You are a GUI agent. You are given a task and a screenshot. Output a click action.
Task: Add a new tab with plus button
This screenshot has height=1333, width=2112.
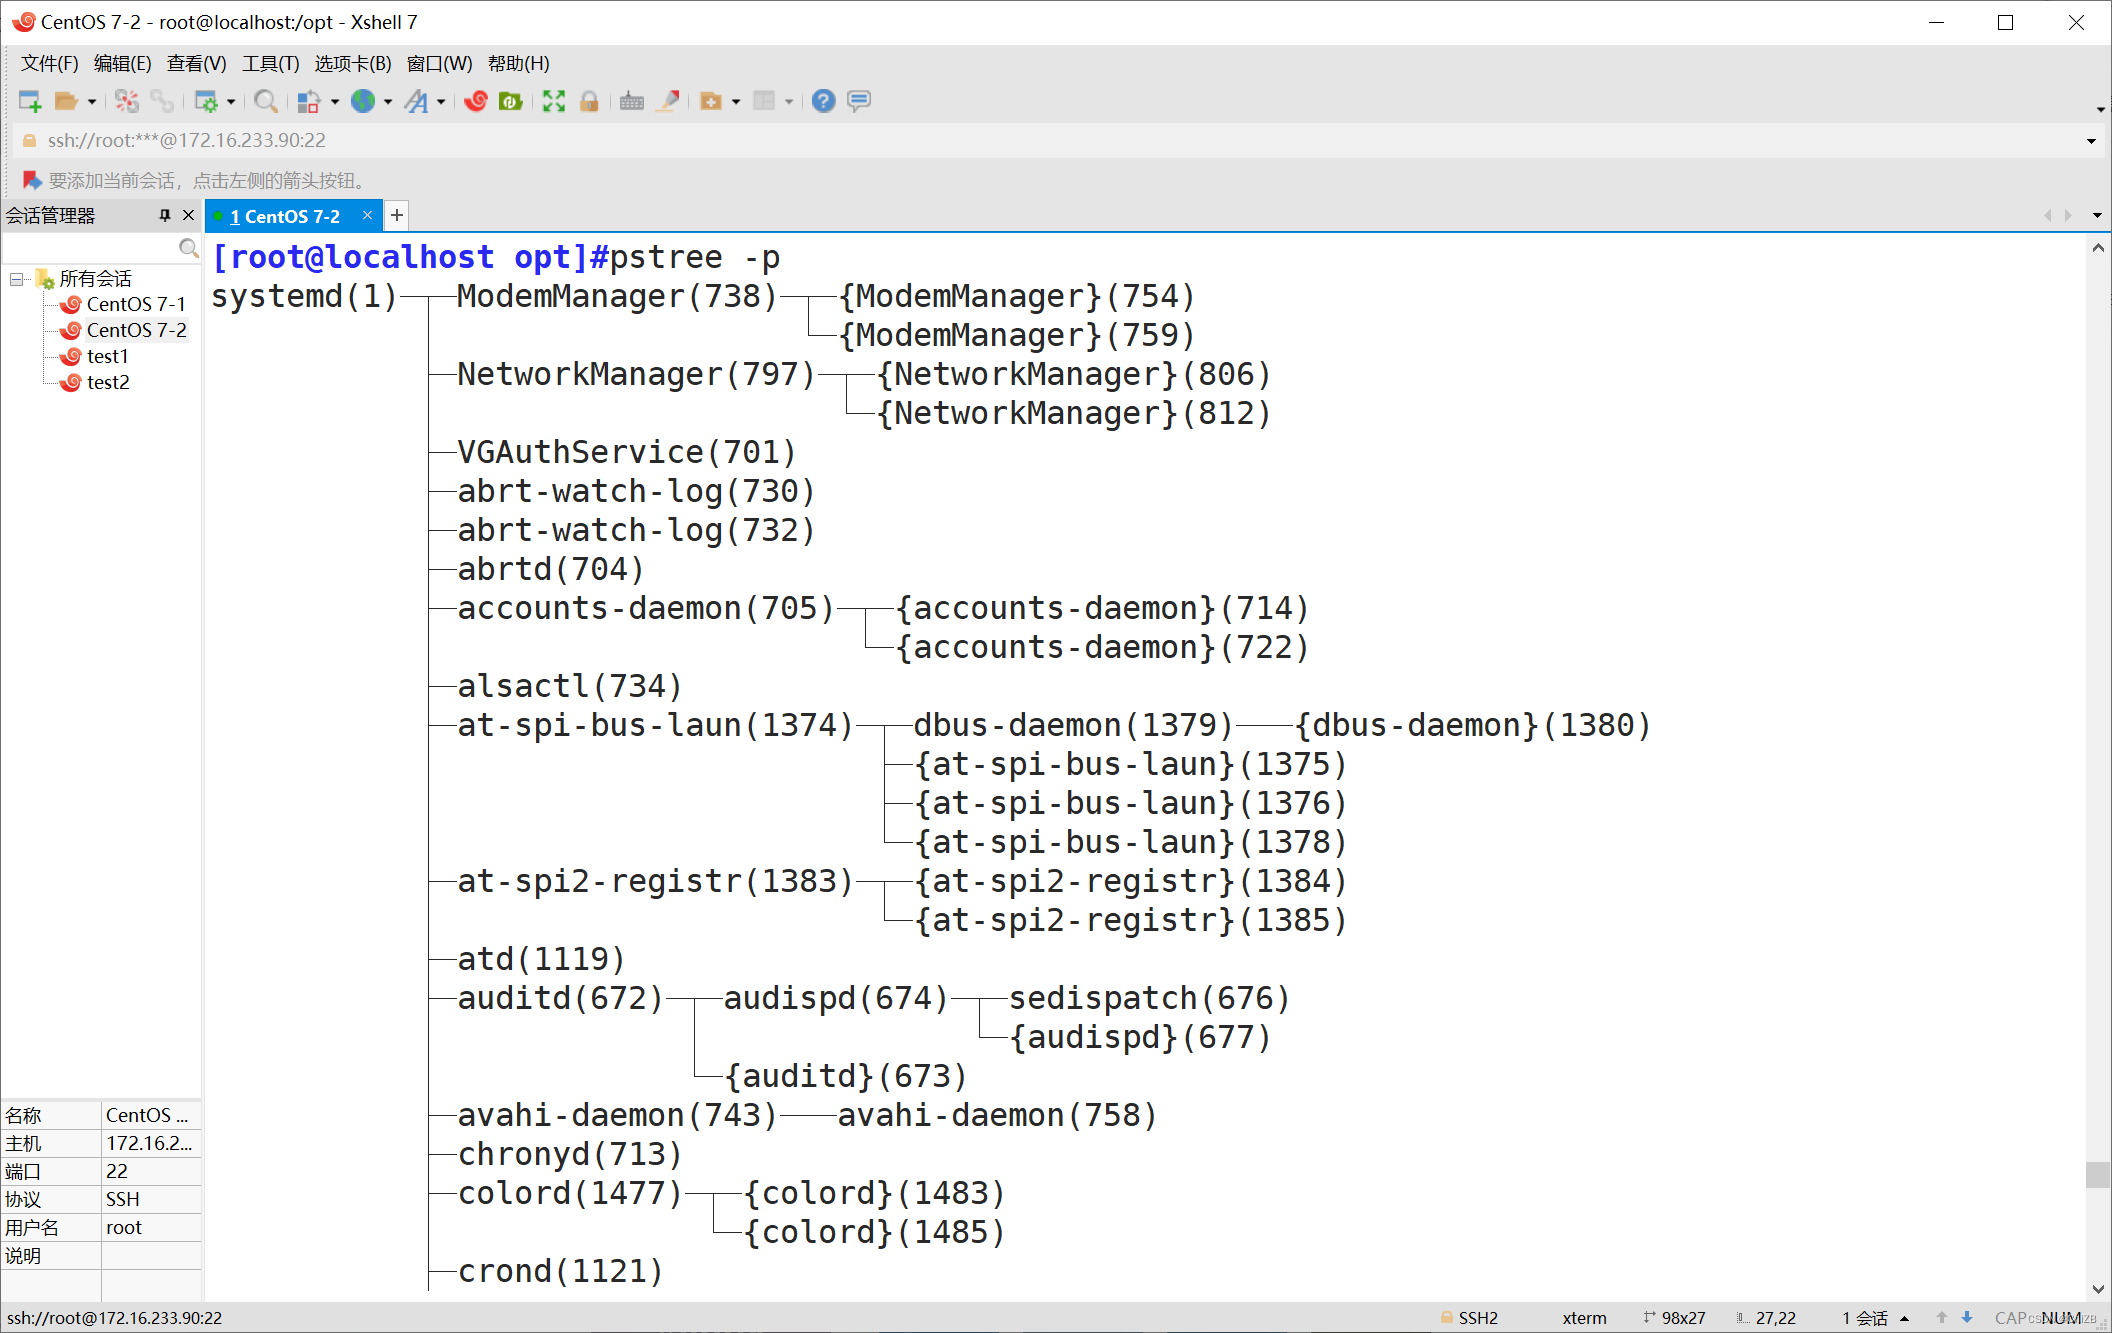coord(397,215)
